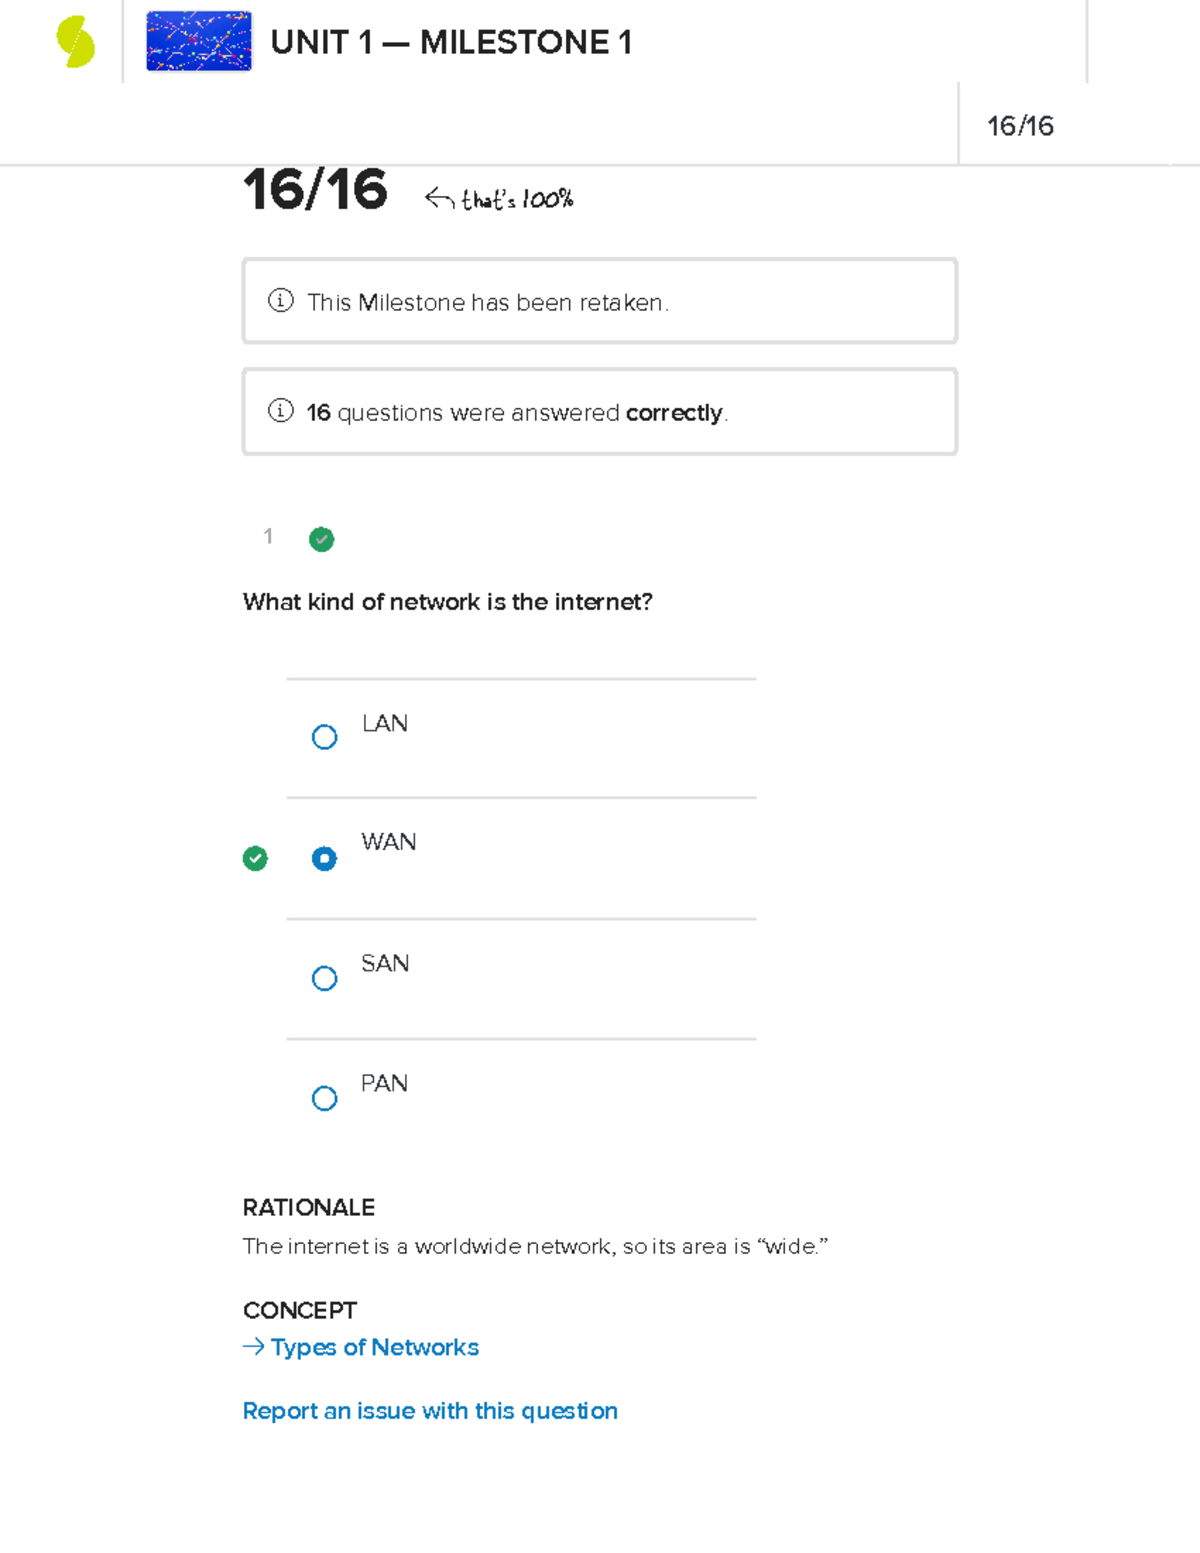Select the WAN radio option
This screenshot has height=1553, width=1200.
pyautogui.click(x=324, y=858)
